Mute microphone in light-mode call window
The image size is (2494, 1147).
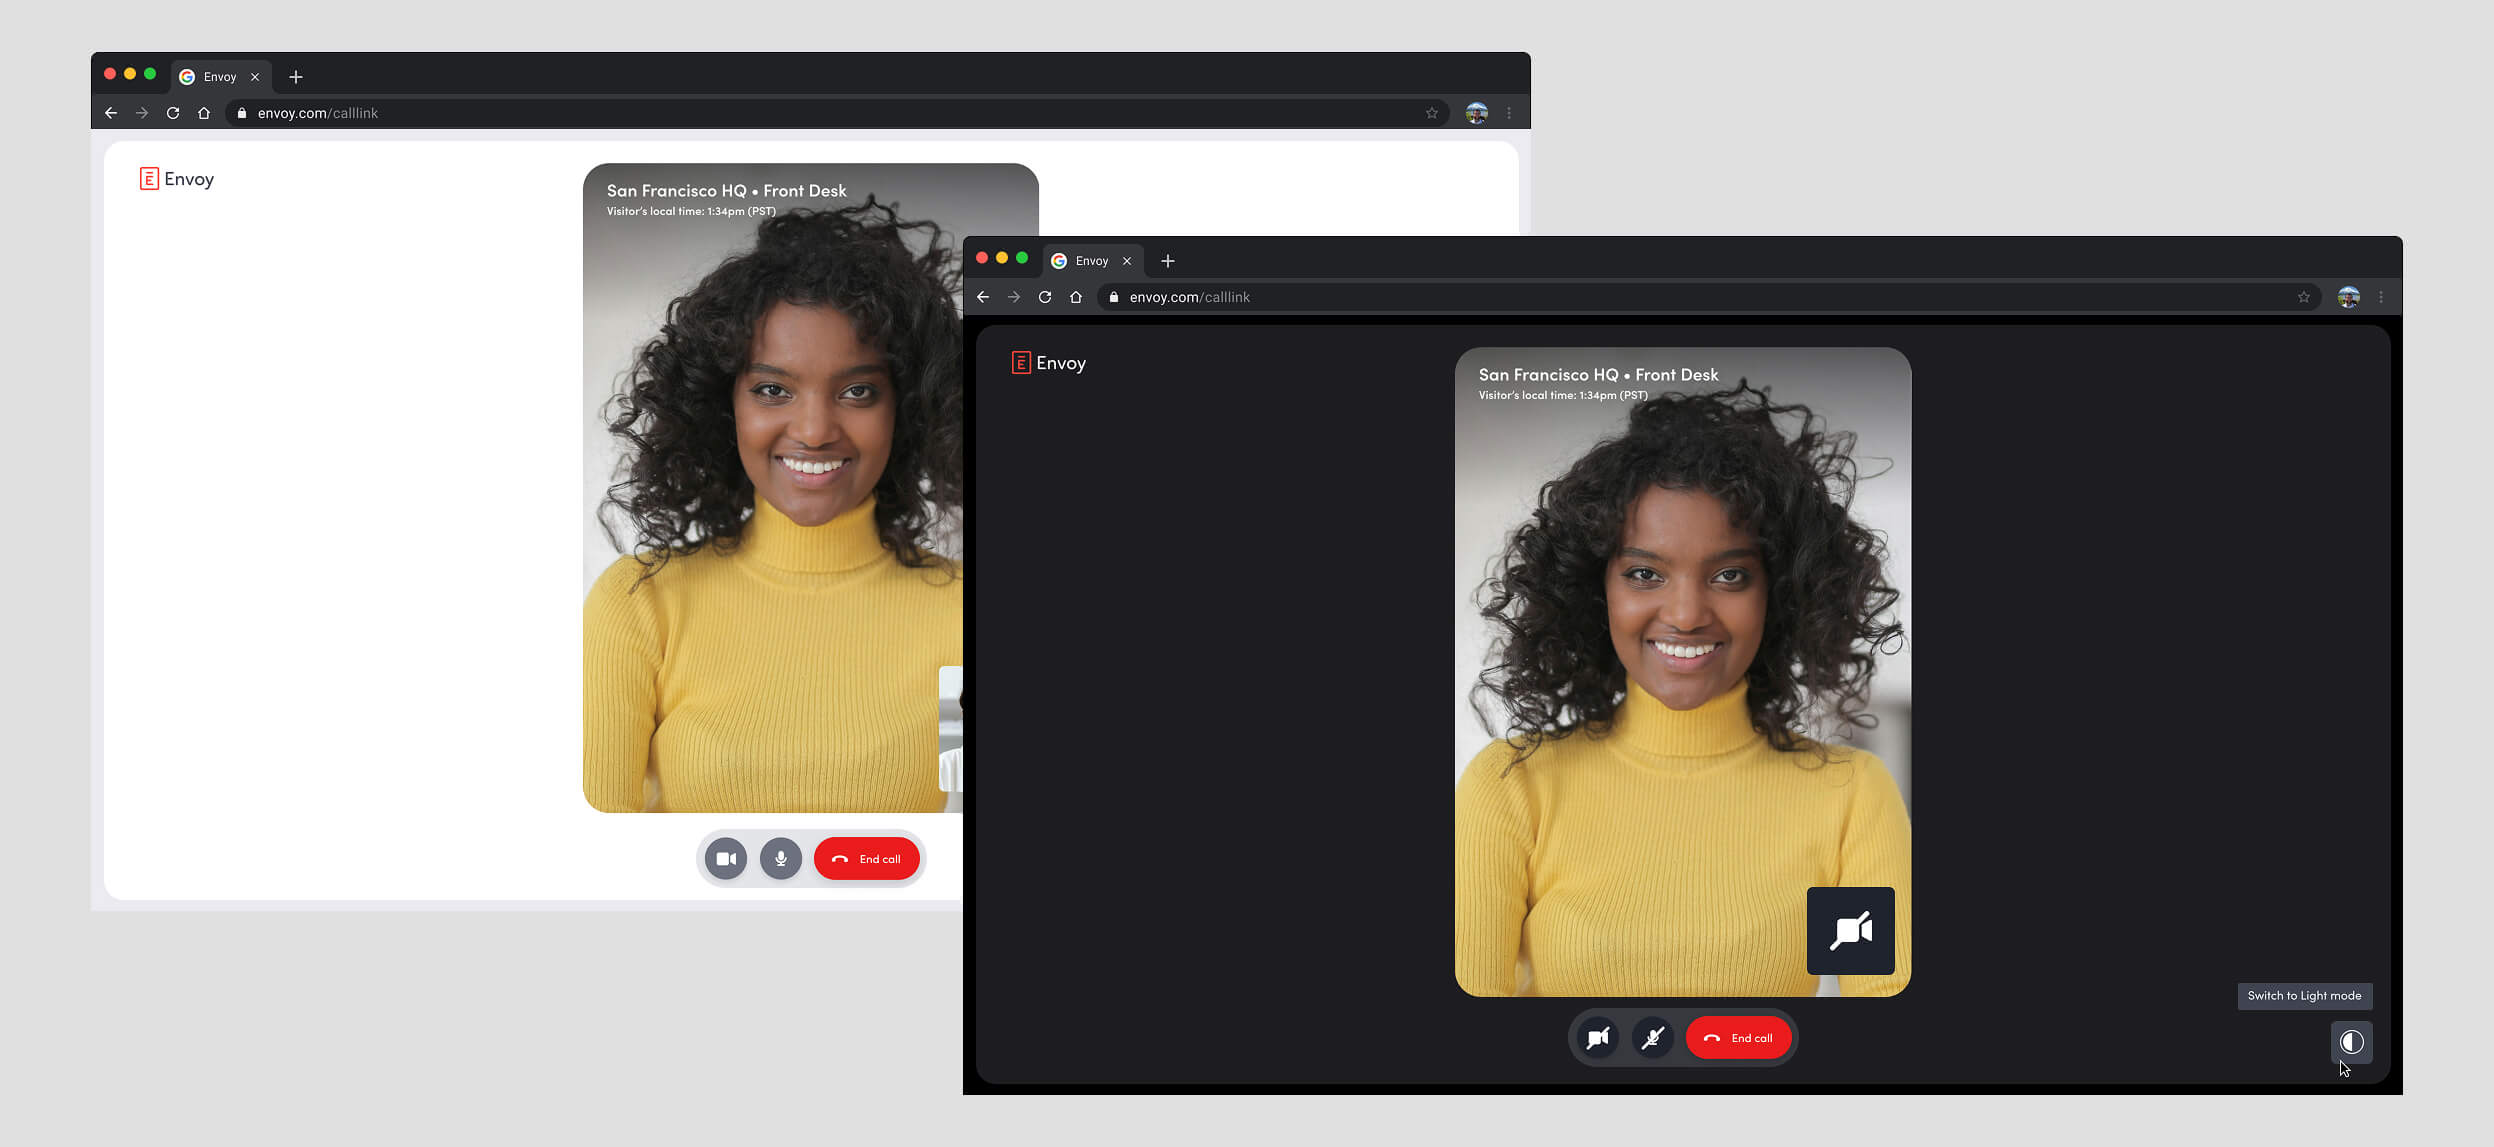point(781,859)
